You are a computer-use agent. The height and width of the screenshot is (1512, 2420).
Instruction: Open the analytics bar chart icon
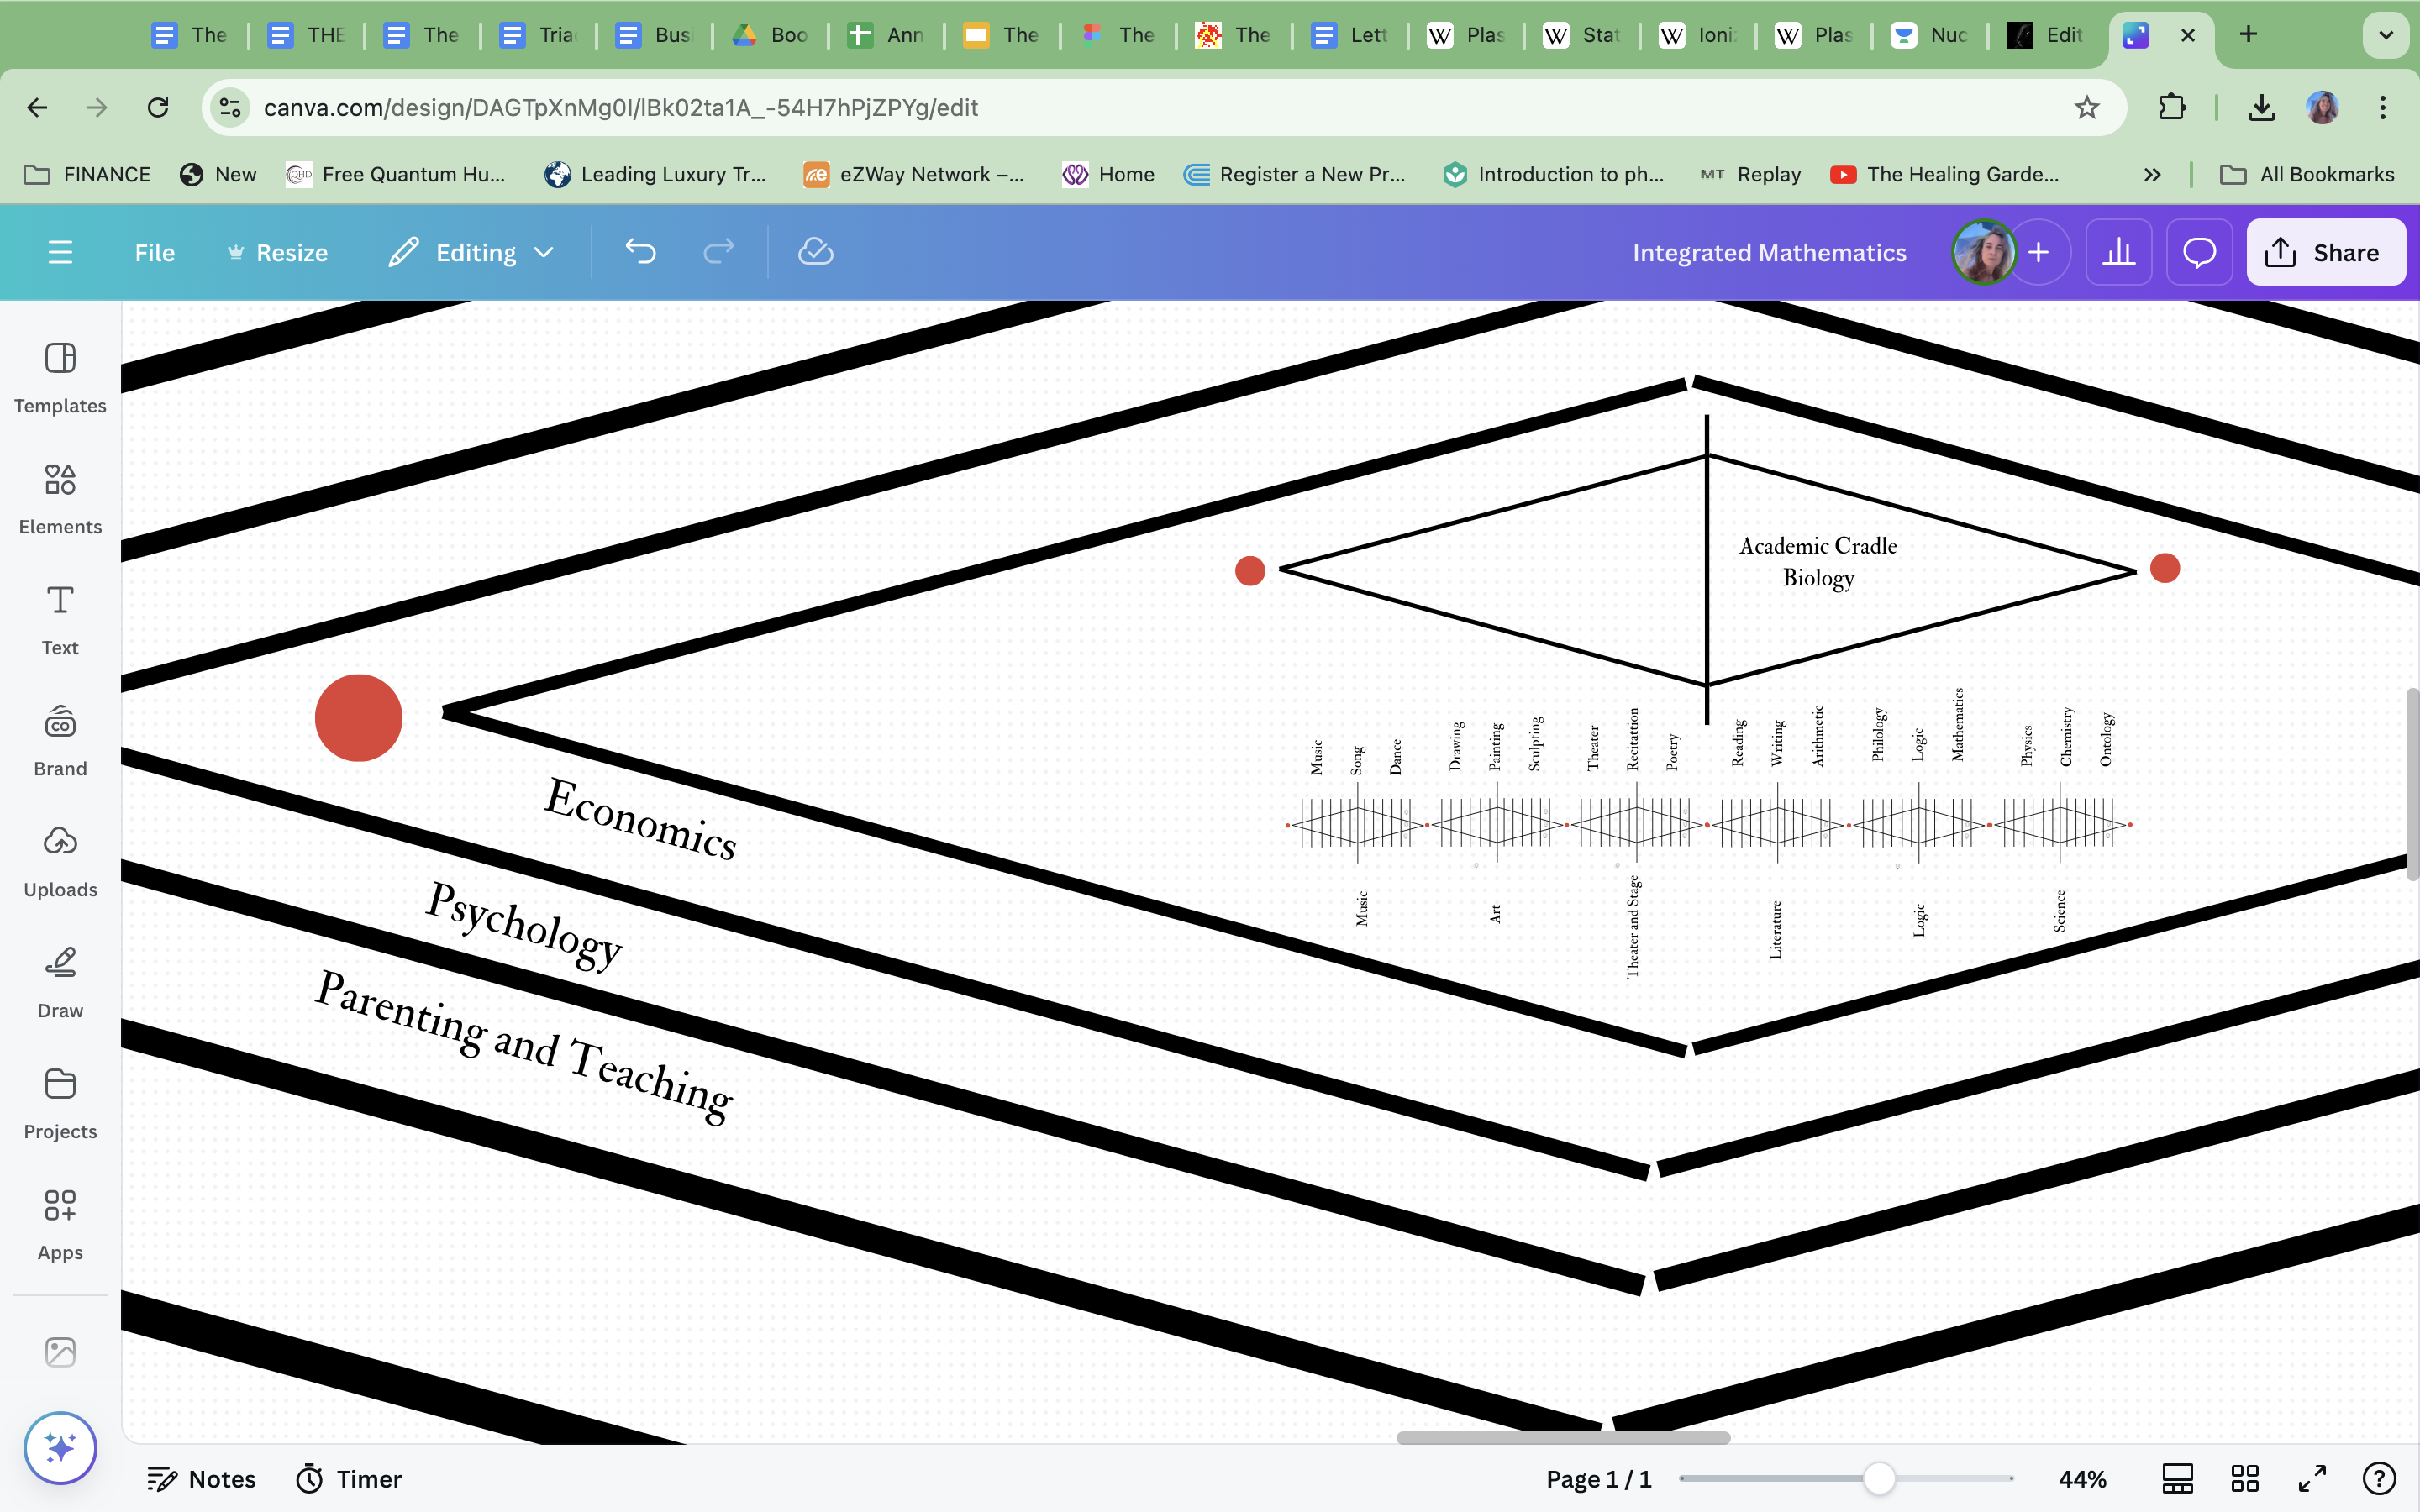(x=2118, y=252)
